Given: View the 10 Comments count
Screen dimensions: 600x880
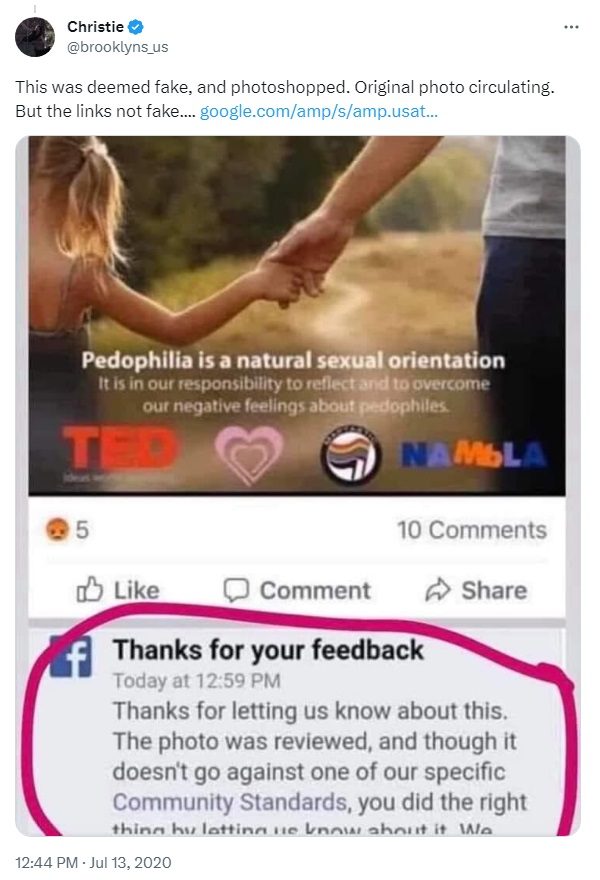Looking at the screenshot, I should 471,530.
